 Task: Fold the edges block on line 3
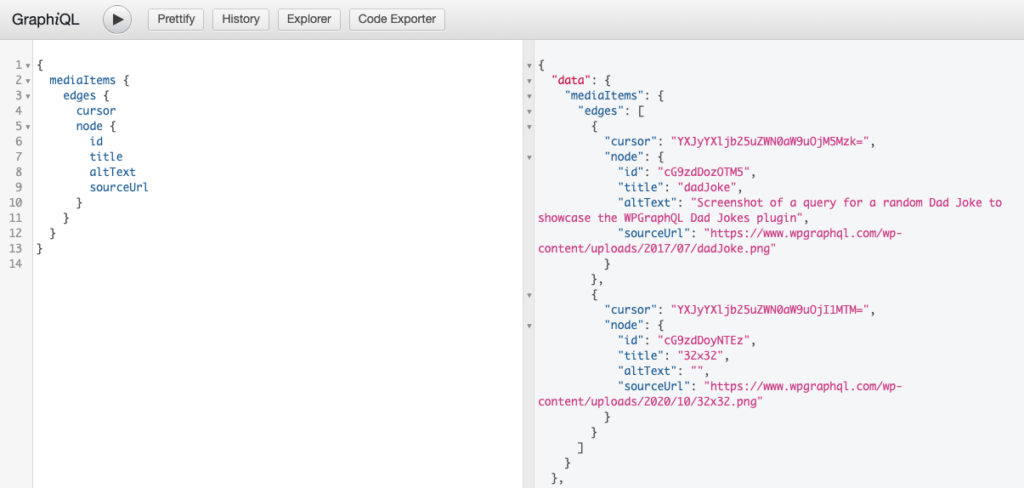tap(28, 96)
